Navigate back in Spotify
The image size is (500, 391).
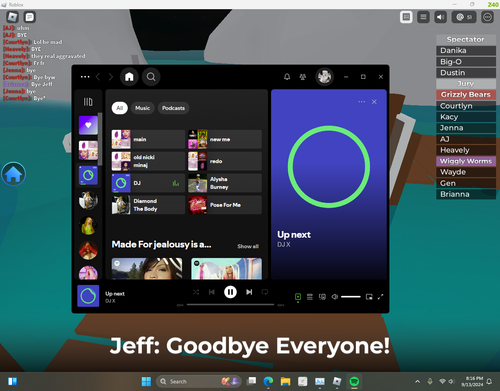[98, 77]
